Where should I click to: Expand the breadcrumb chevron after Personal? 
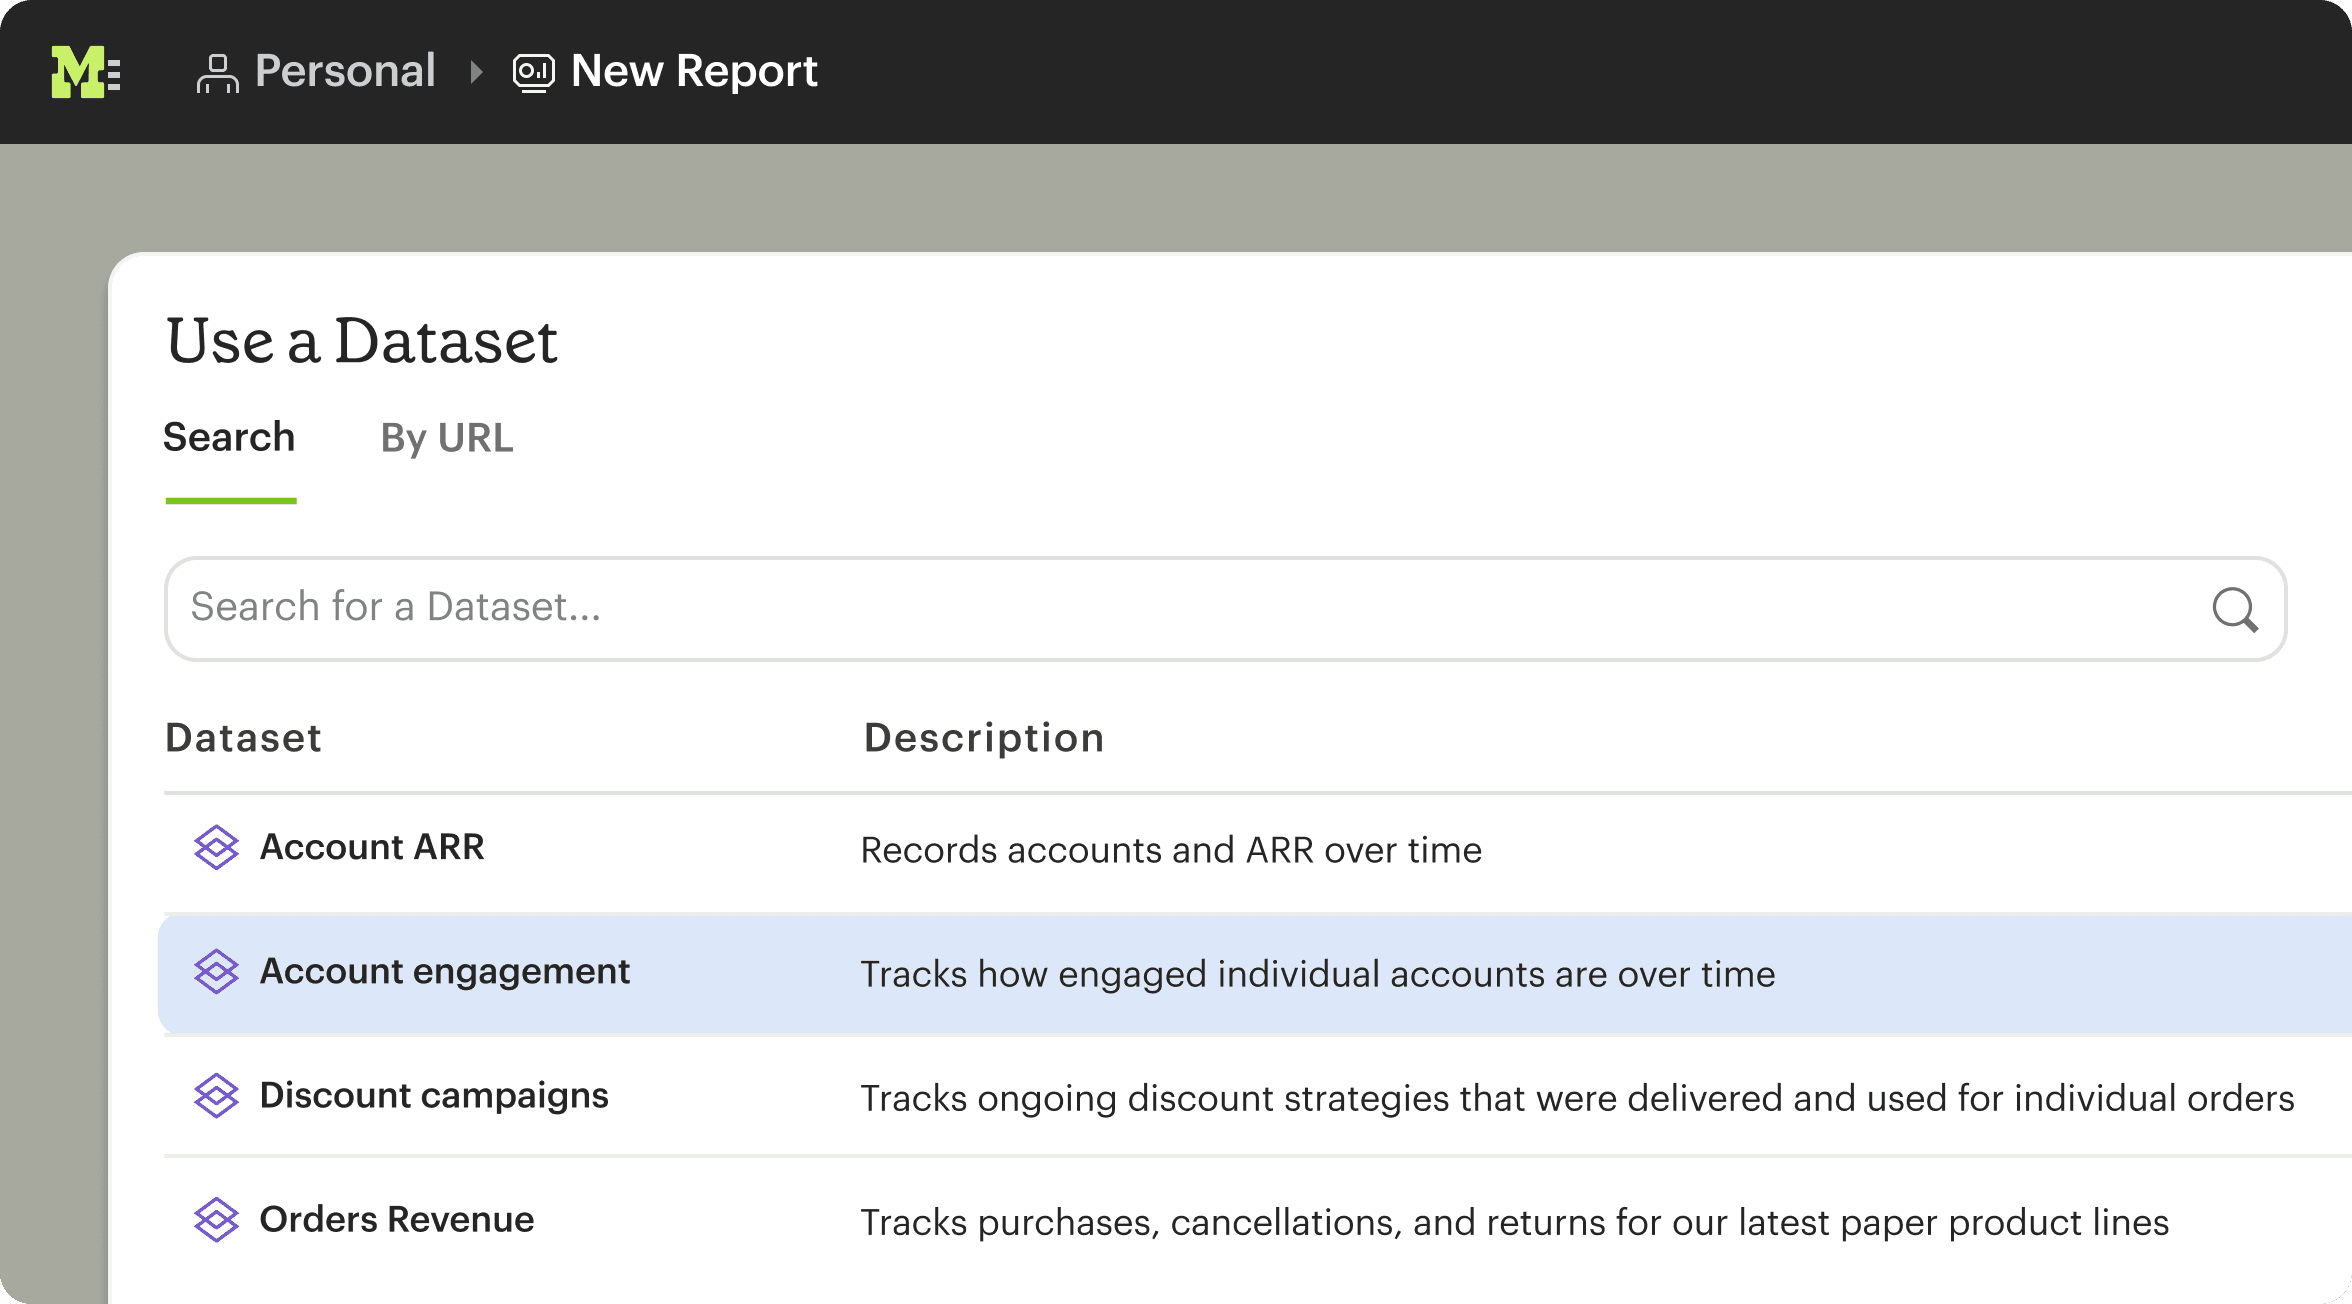(474, 71)
